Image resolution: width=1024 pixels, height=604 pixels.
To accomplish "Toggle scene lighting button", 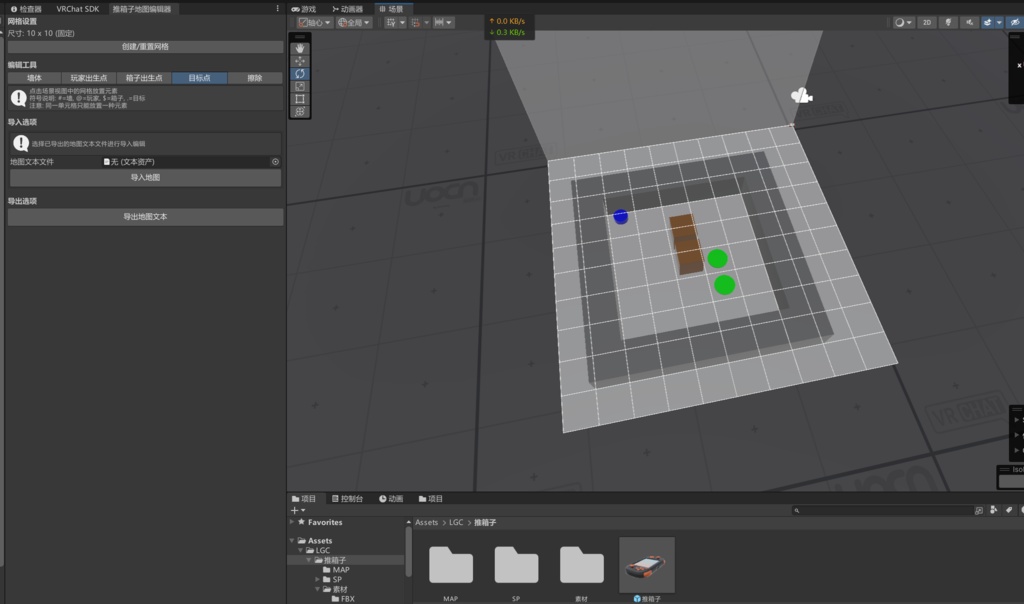I will coord(948,22).
